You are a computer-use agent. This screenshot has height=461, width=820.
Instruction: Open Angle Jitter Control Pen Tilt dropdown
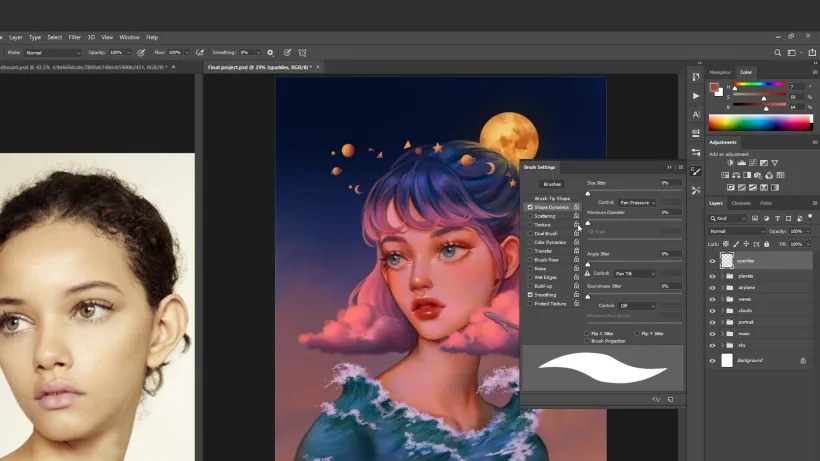(635, 273)
